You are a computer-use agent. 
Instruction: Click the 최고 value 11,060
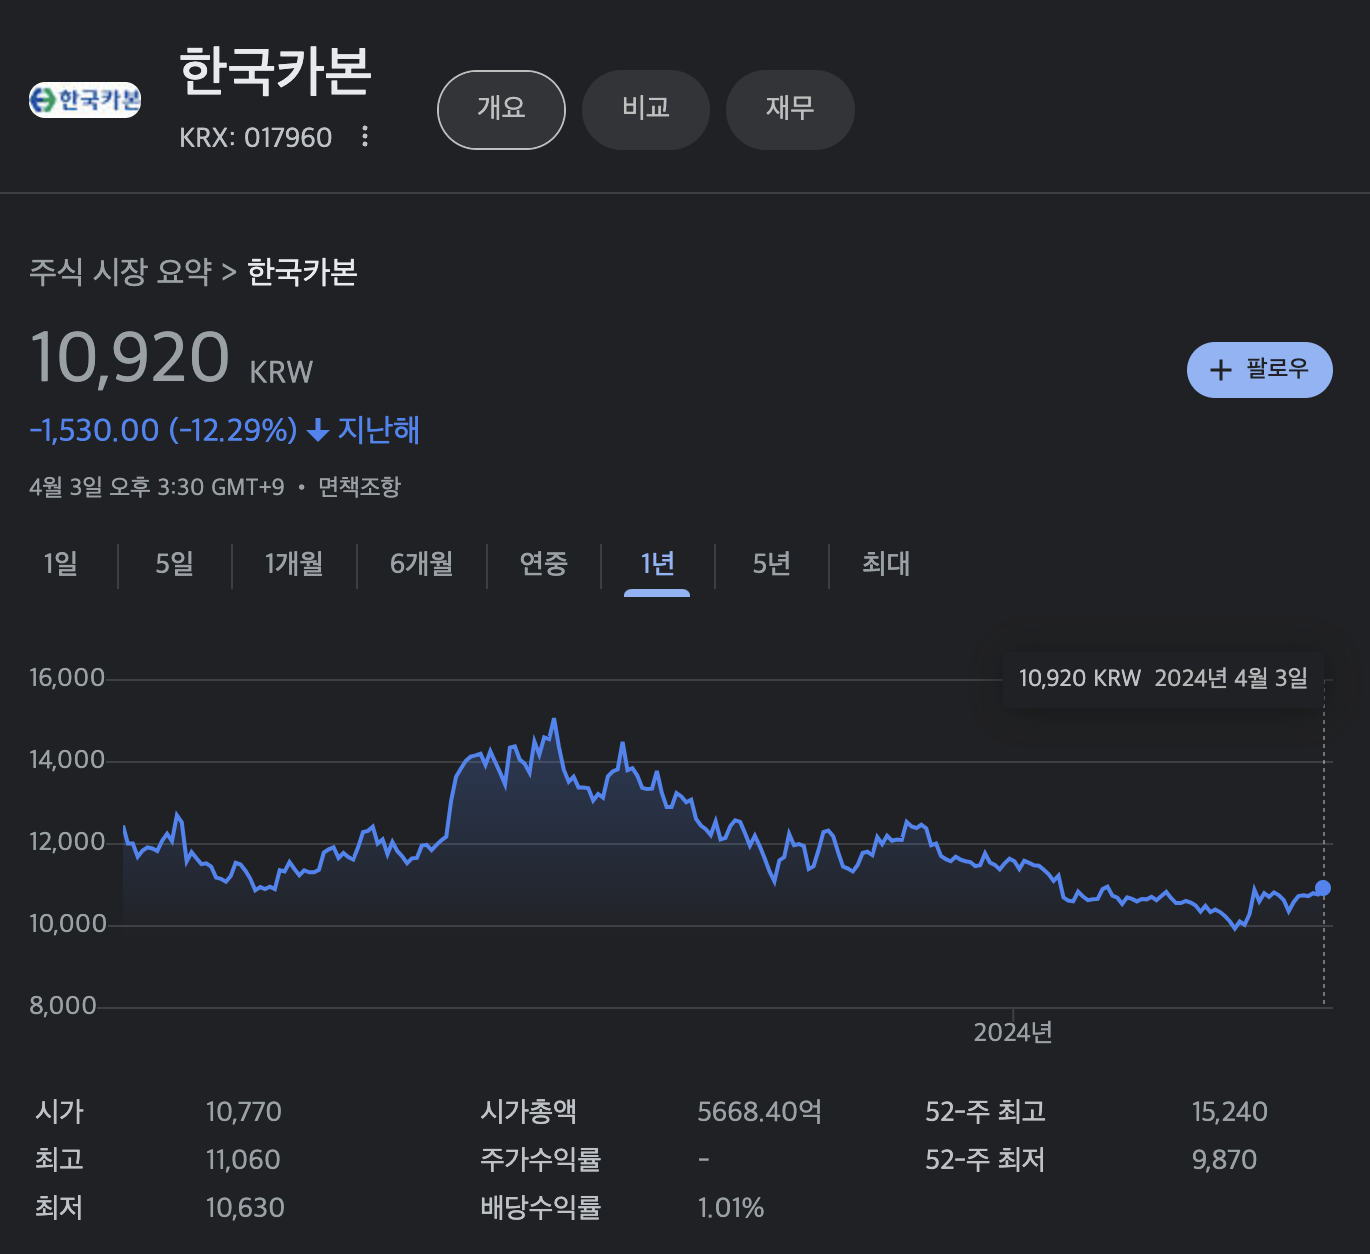[243, 1160]
